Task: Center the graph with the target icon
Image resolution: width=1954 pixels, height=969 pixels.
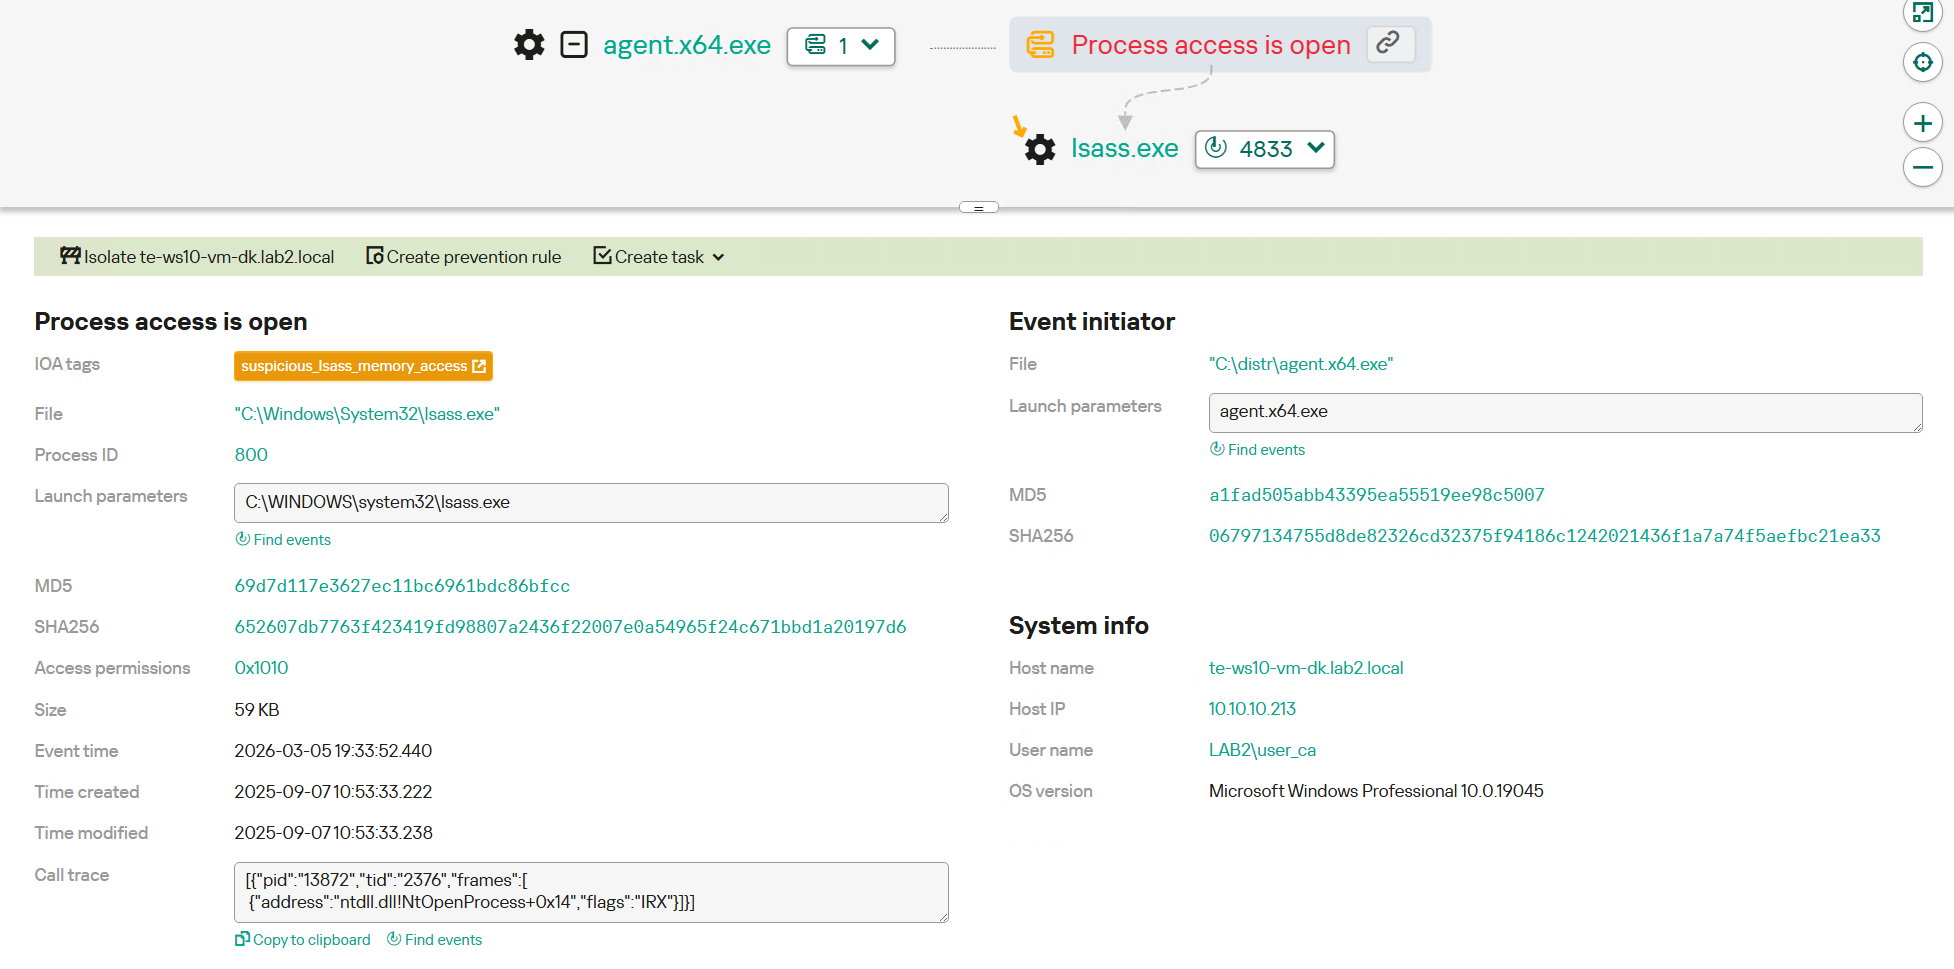Action: click(1922, 63)
